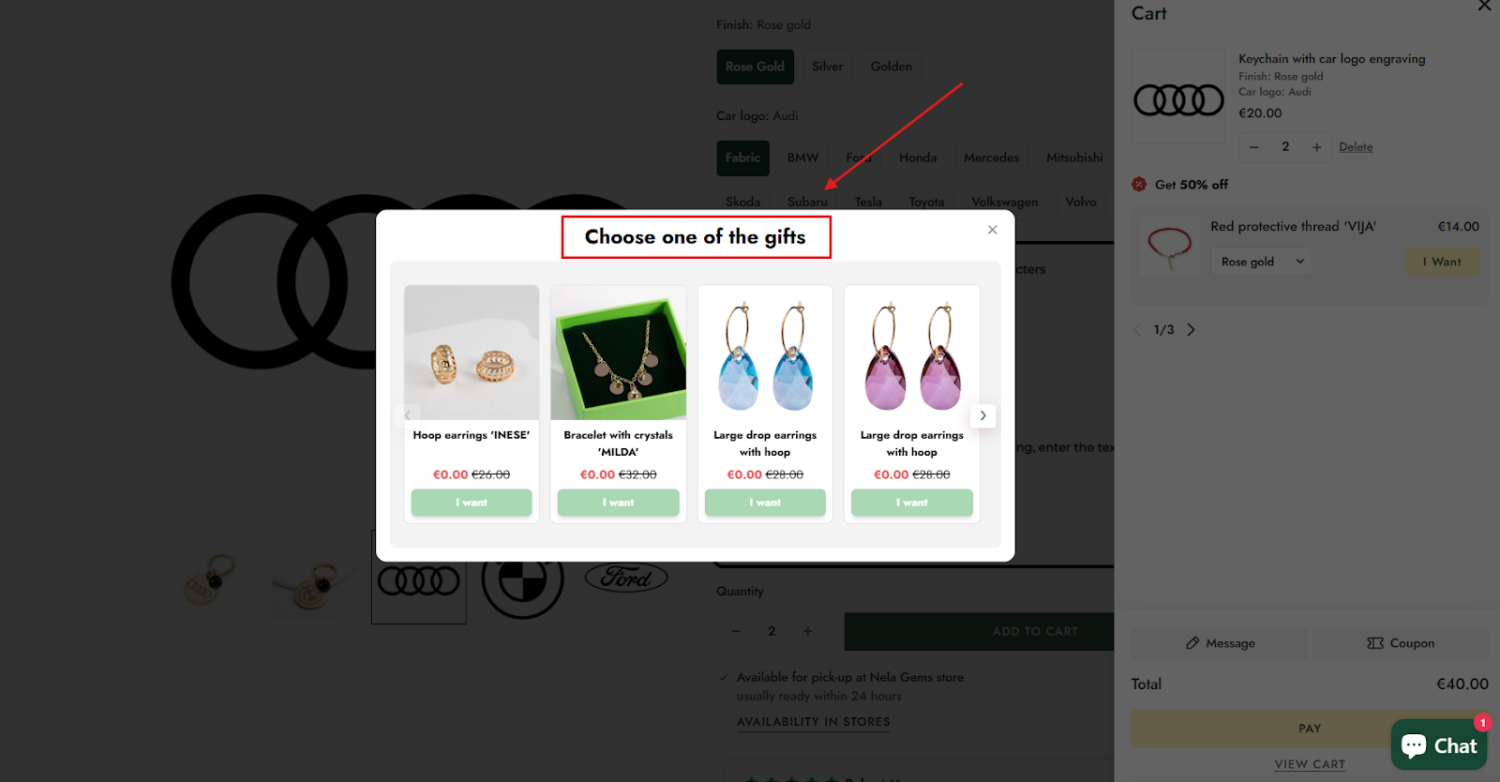
Task: Increase keychain quantity in cart
Action: tap(1317, 147)
